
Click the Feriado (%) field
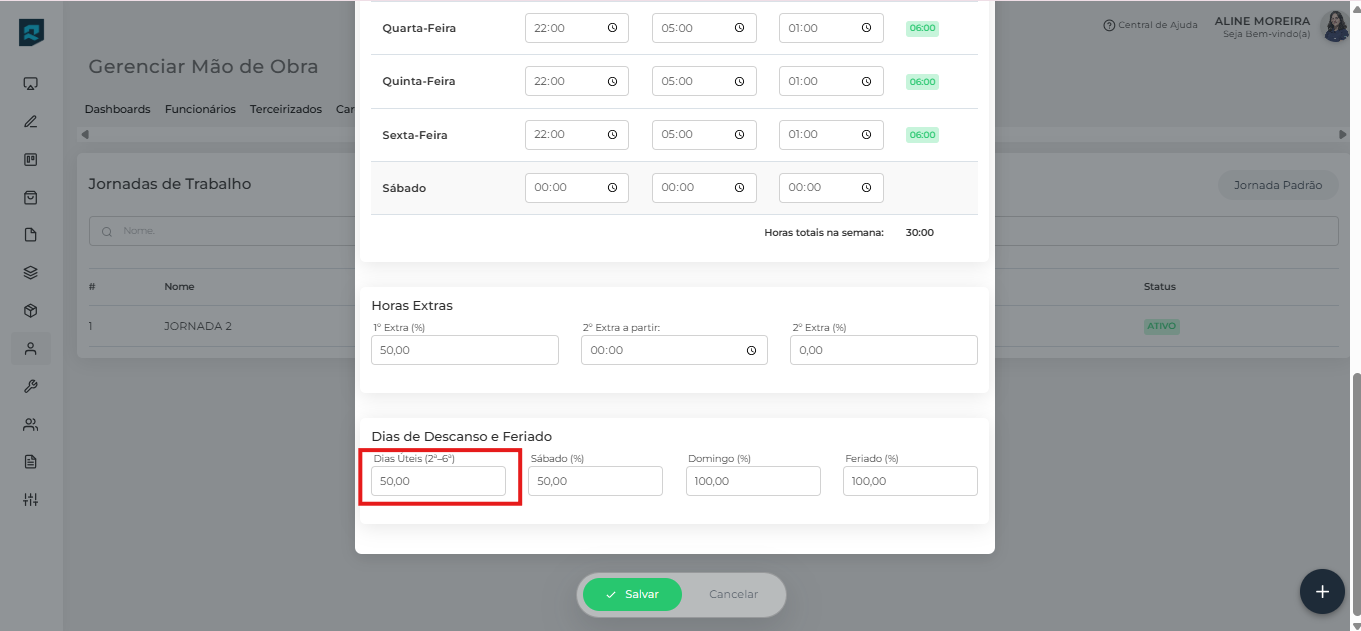coord(909,481)
